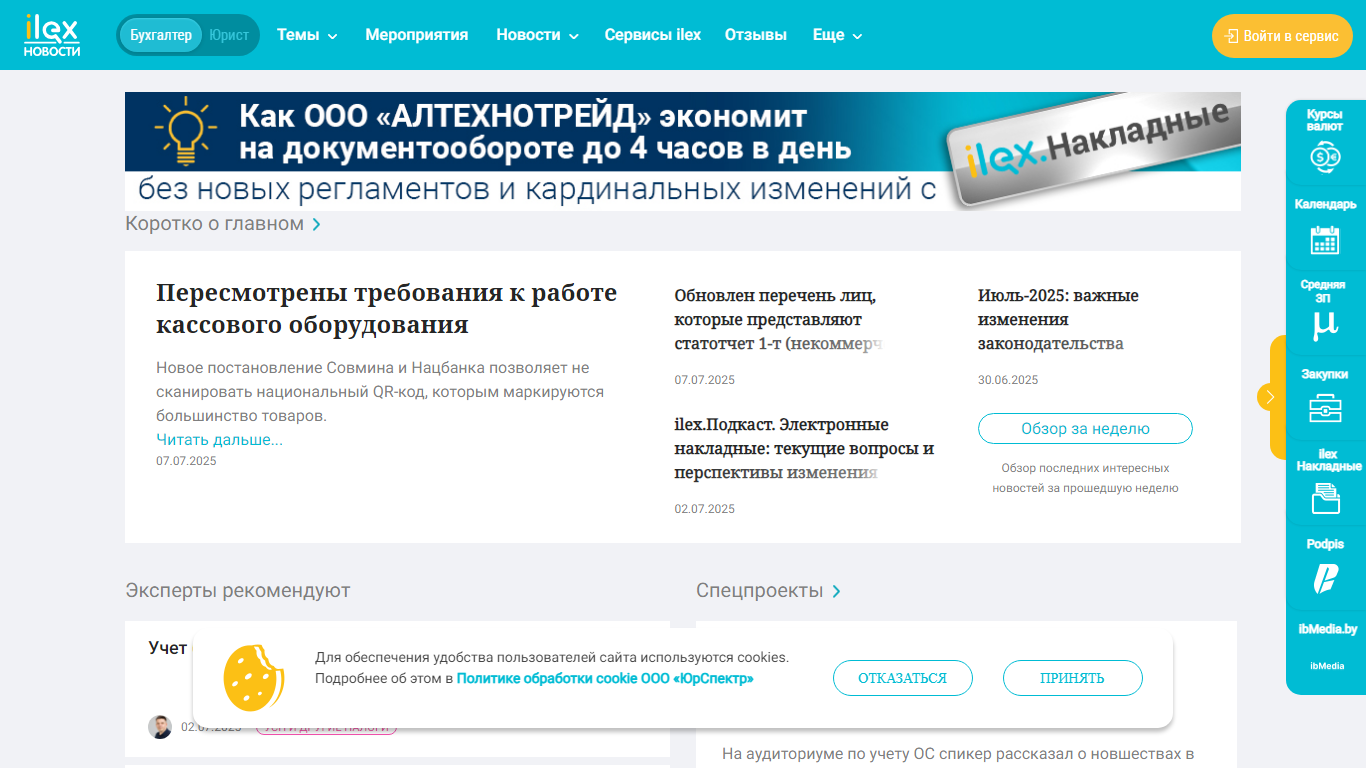This screenshot has height=768, width=1366.
Task: Click the АЛТЕХНОТРЕЙД advertising banner
Action: (683, 151)
